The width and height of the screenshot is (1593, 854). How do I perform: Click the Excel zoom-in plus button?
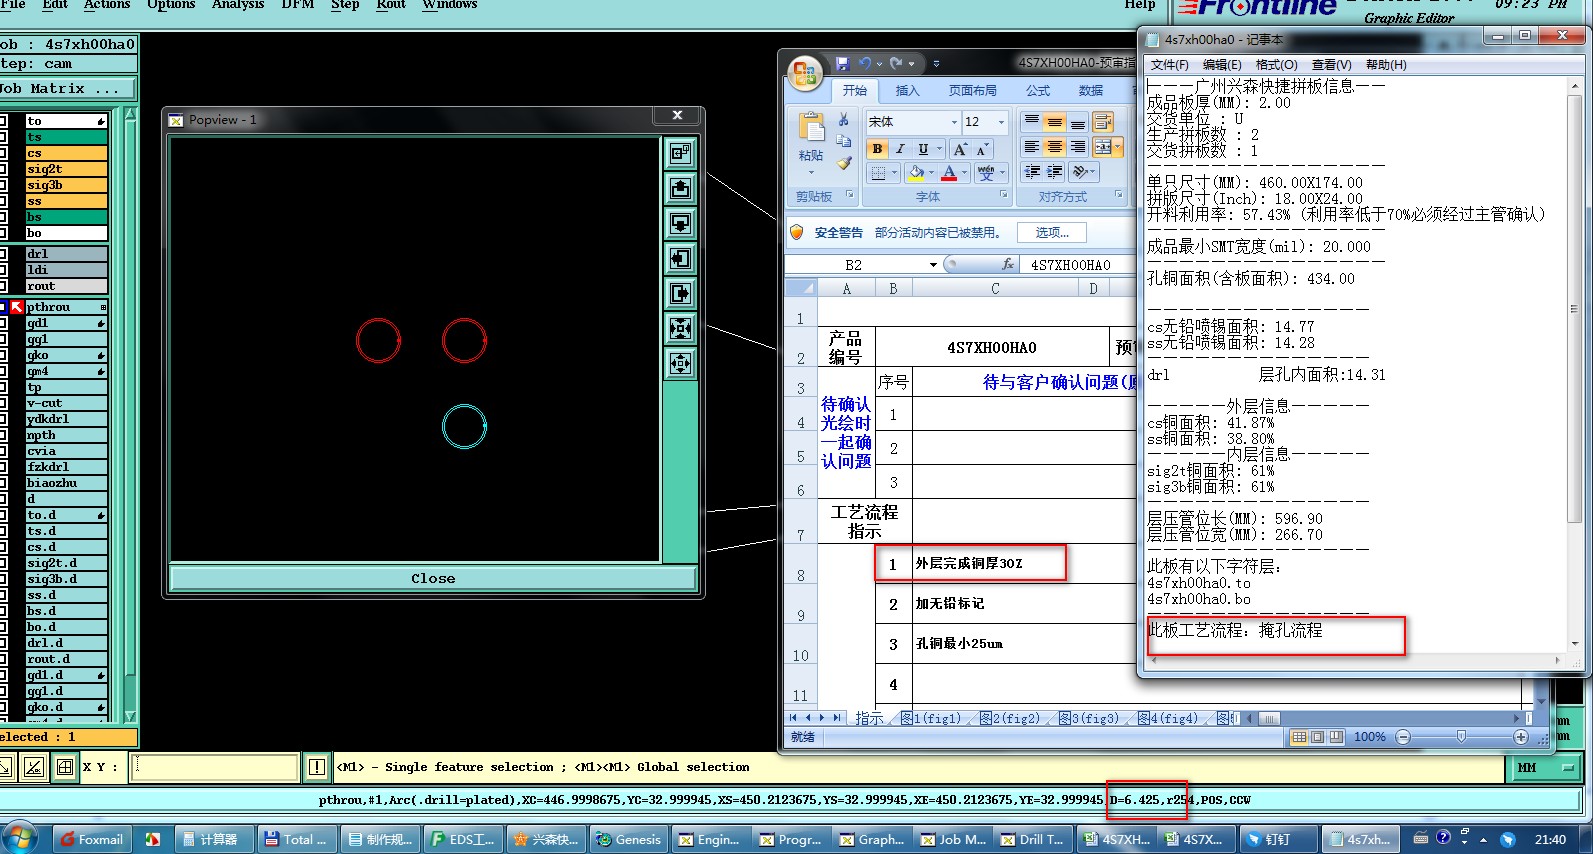coord(1521,737)
